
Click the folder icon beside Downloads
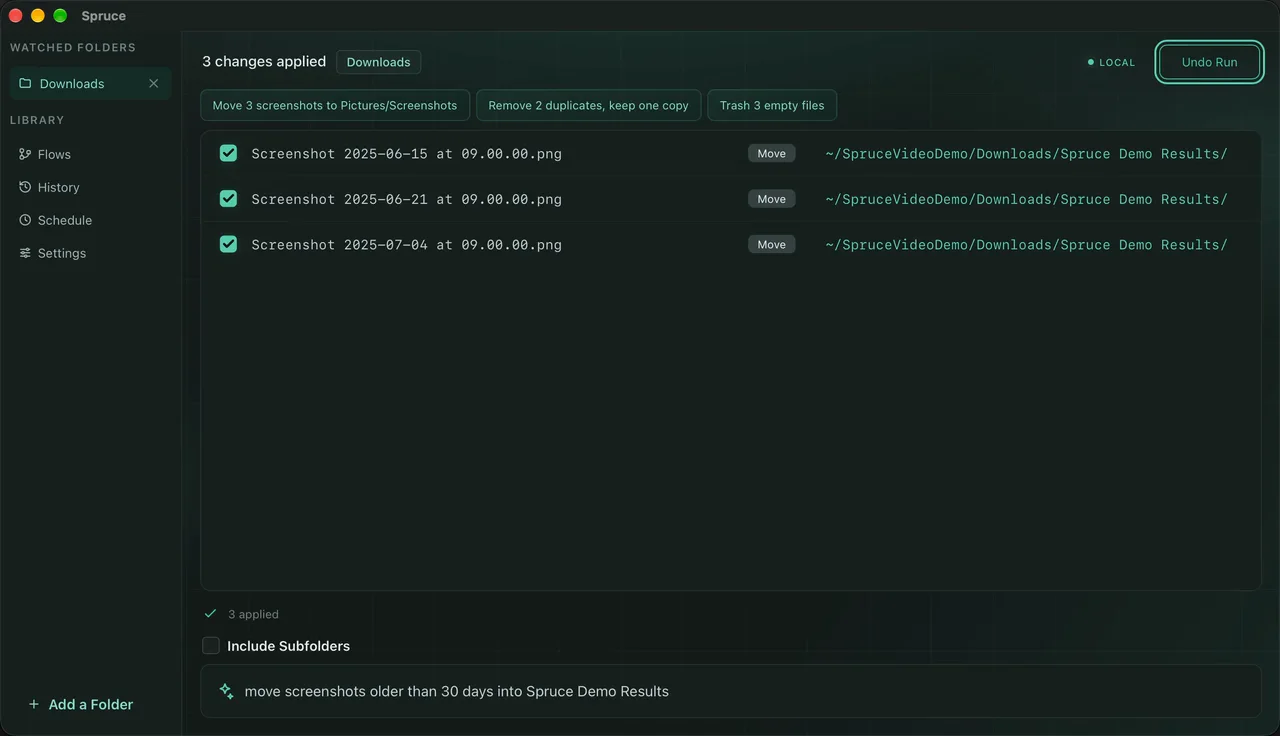click(x=25, y=84)
